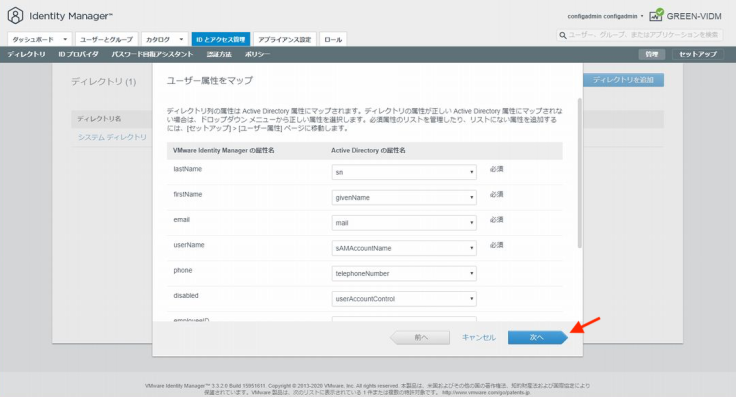Click the ディレクトリ名 column header

(99, 119)
